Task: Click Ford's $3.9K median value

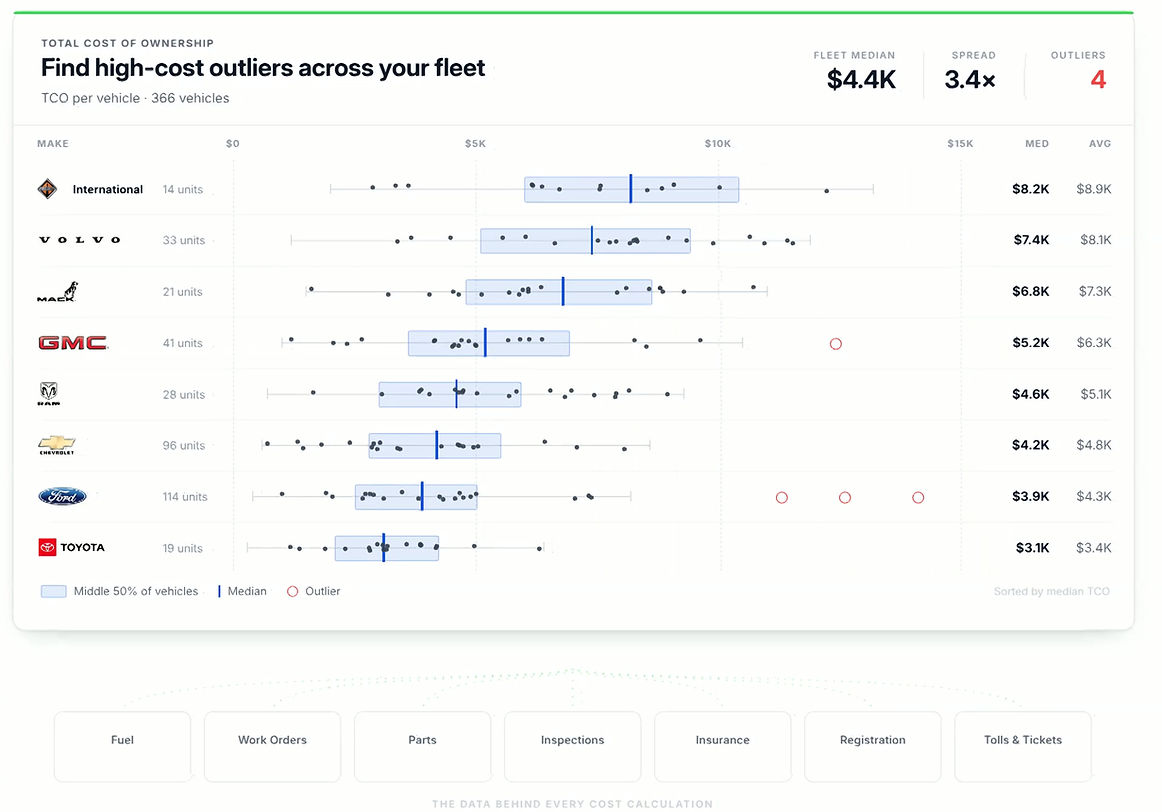Action: [1031, 496]
